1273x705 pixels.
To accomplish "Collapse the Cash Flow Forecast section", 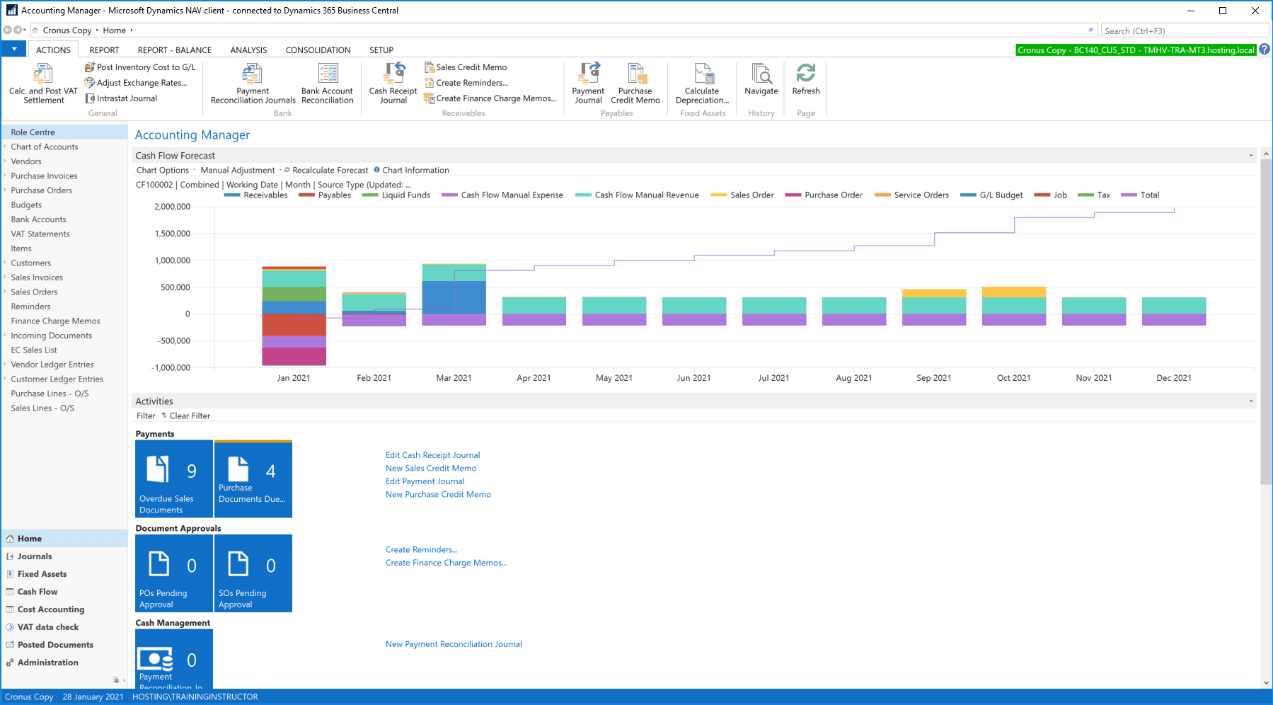I will pyautogui.click(x=1251, y=156).
